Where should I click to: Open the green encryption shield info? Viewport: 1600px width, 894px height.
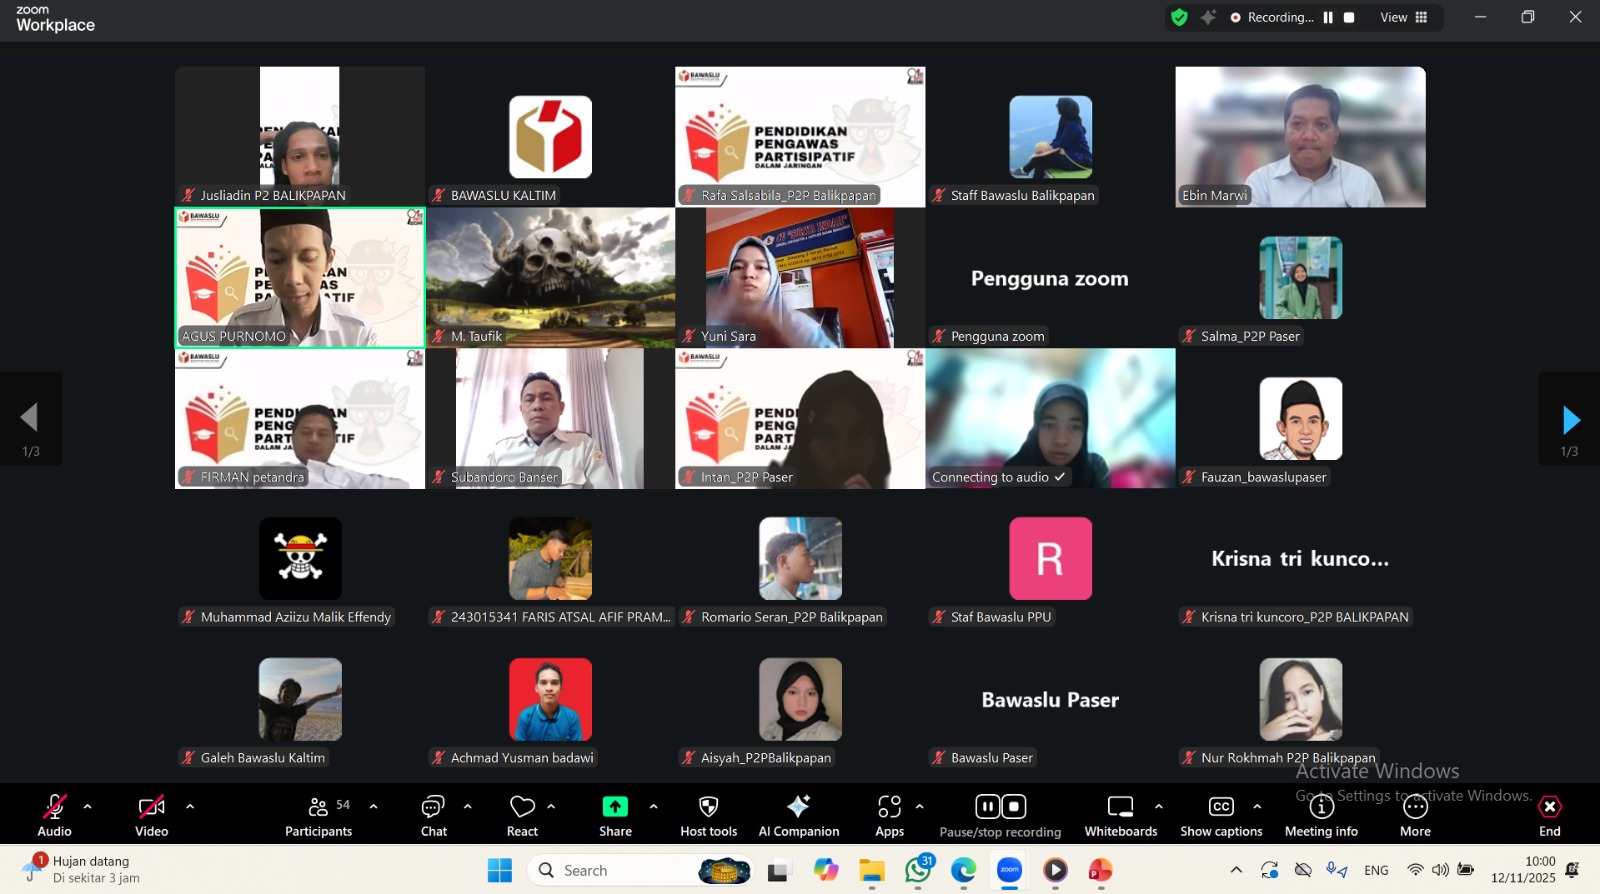tap(1180, 17)
